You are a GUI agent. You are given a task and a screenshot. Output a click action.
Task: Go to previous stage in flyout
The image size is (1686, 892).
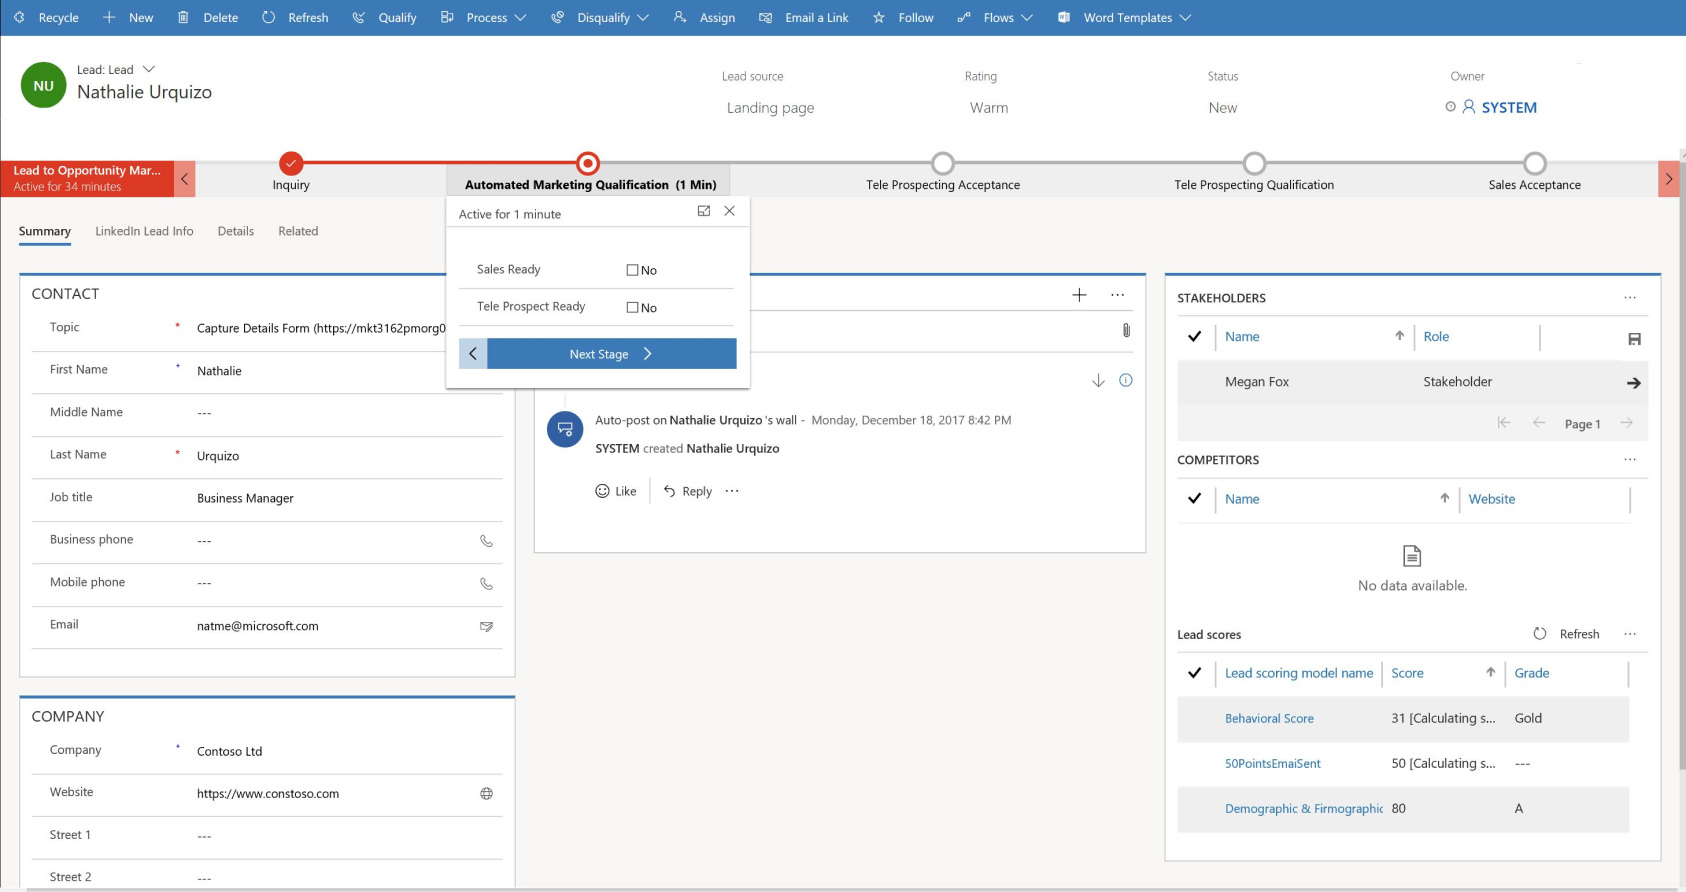tap(473, 353)
